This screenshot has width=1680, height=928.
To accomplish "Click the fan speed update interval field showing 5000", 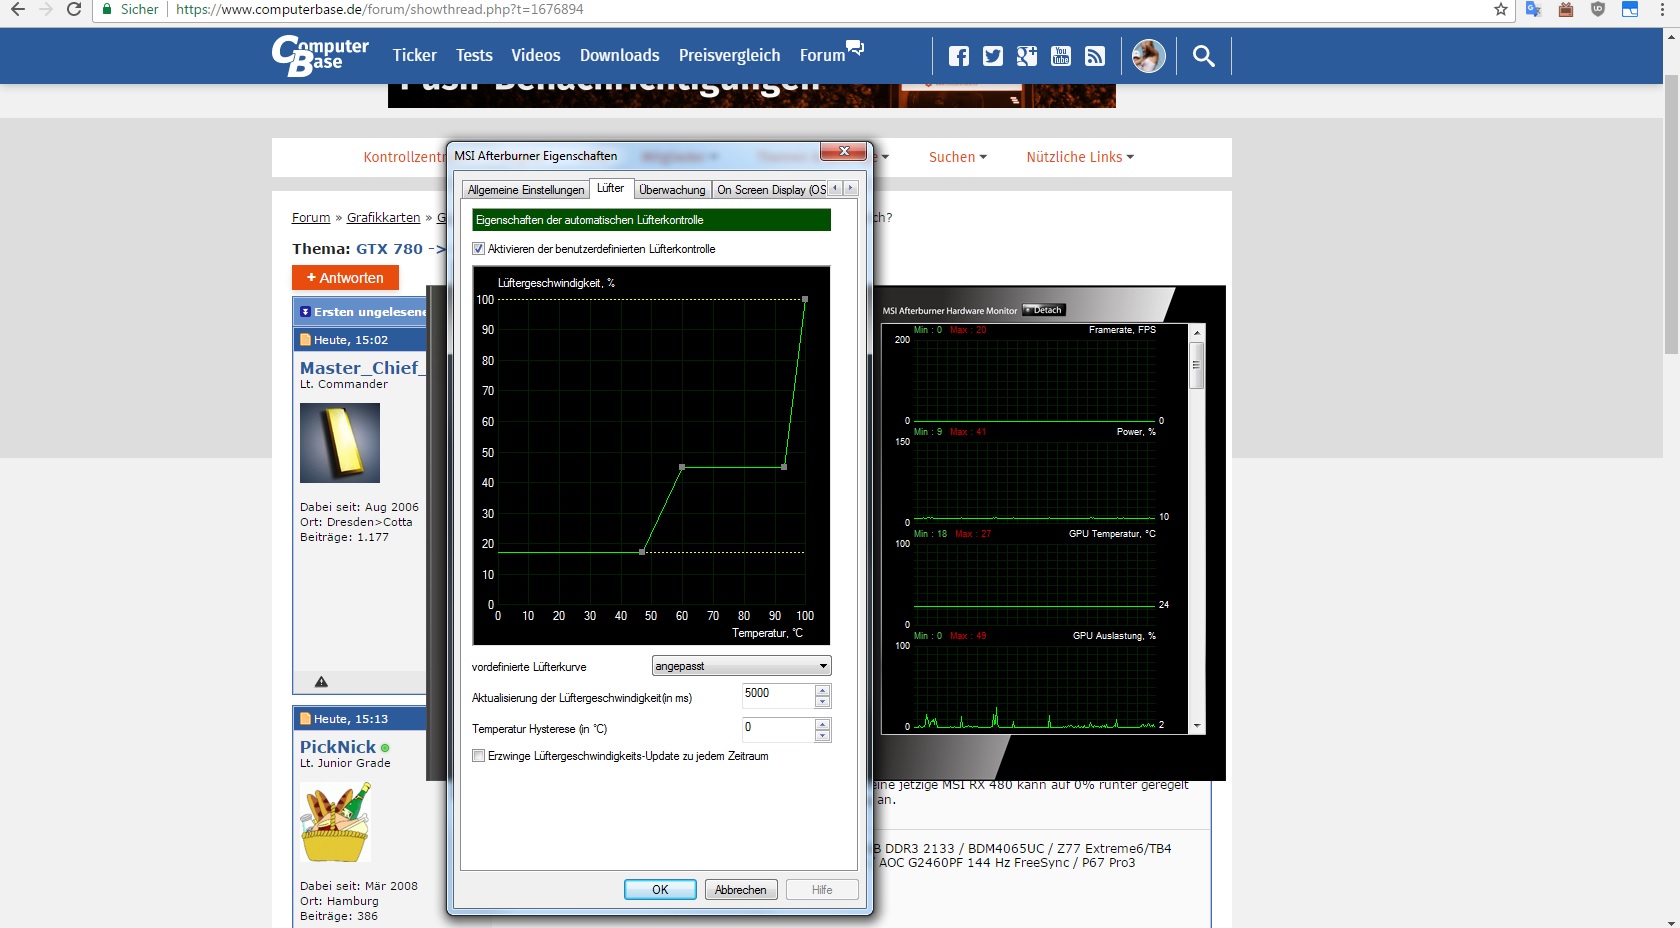I will [x=778, y=696].
